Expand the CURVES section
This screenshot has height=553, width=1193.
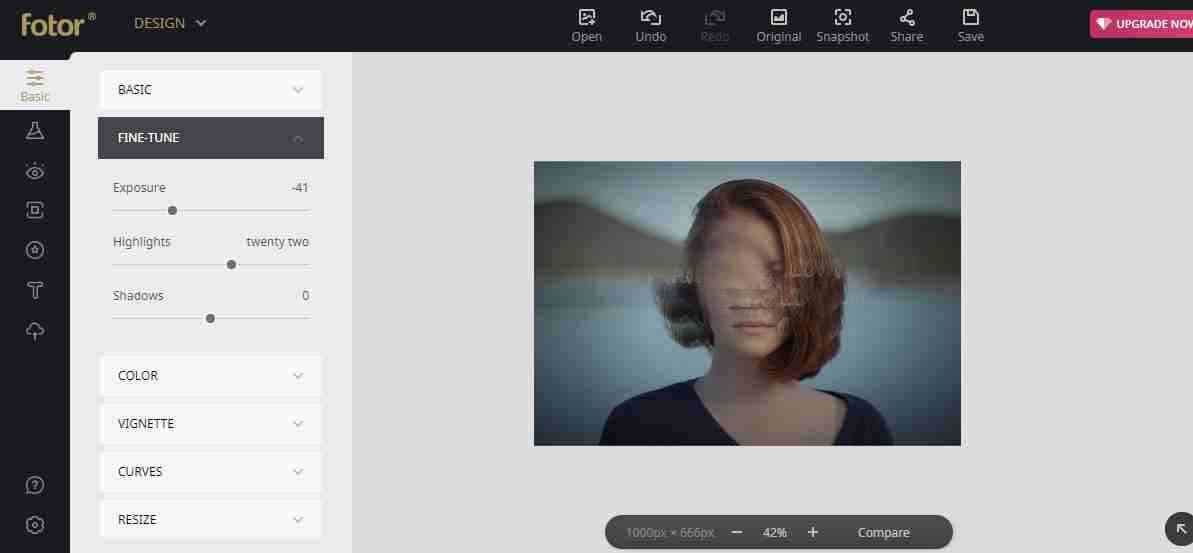pyautogui.click(x=211, y=472)
